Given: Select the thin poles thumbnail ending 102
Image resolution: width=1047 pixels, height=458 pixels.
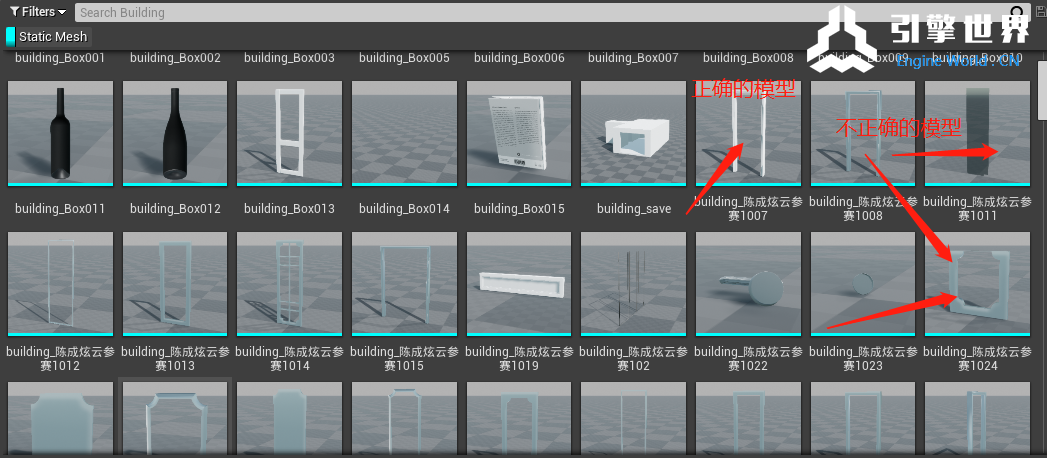Looking at the screenshot, I should (633, 284).
